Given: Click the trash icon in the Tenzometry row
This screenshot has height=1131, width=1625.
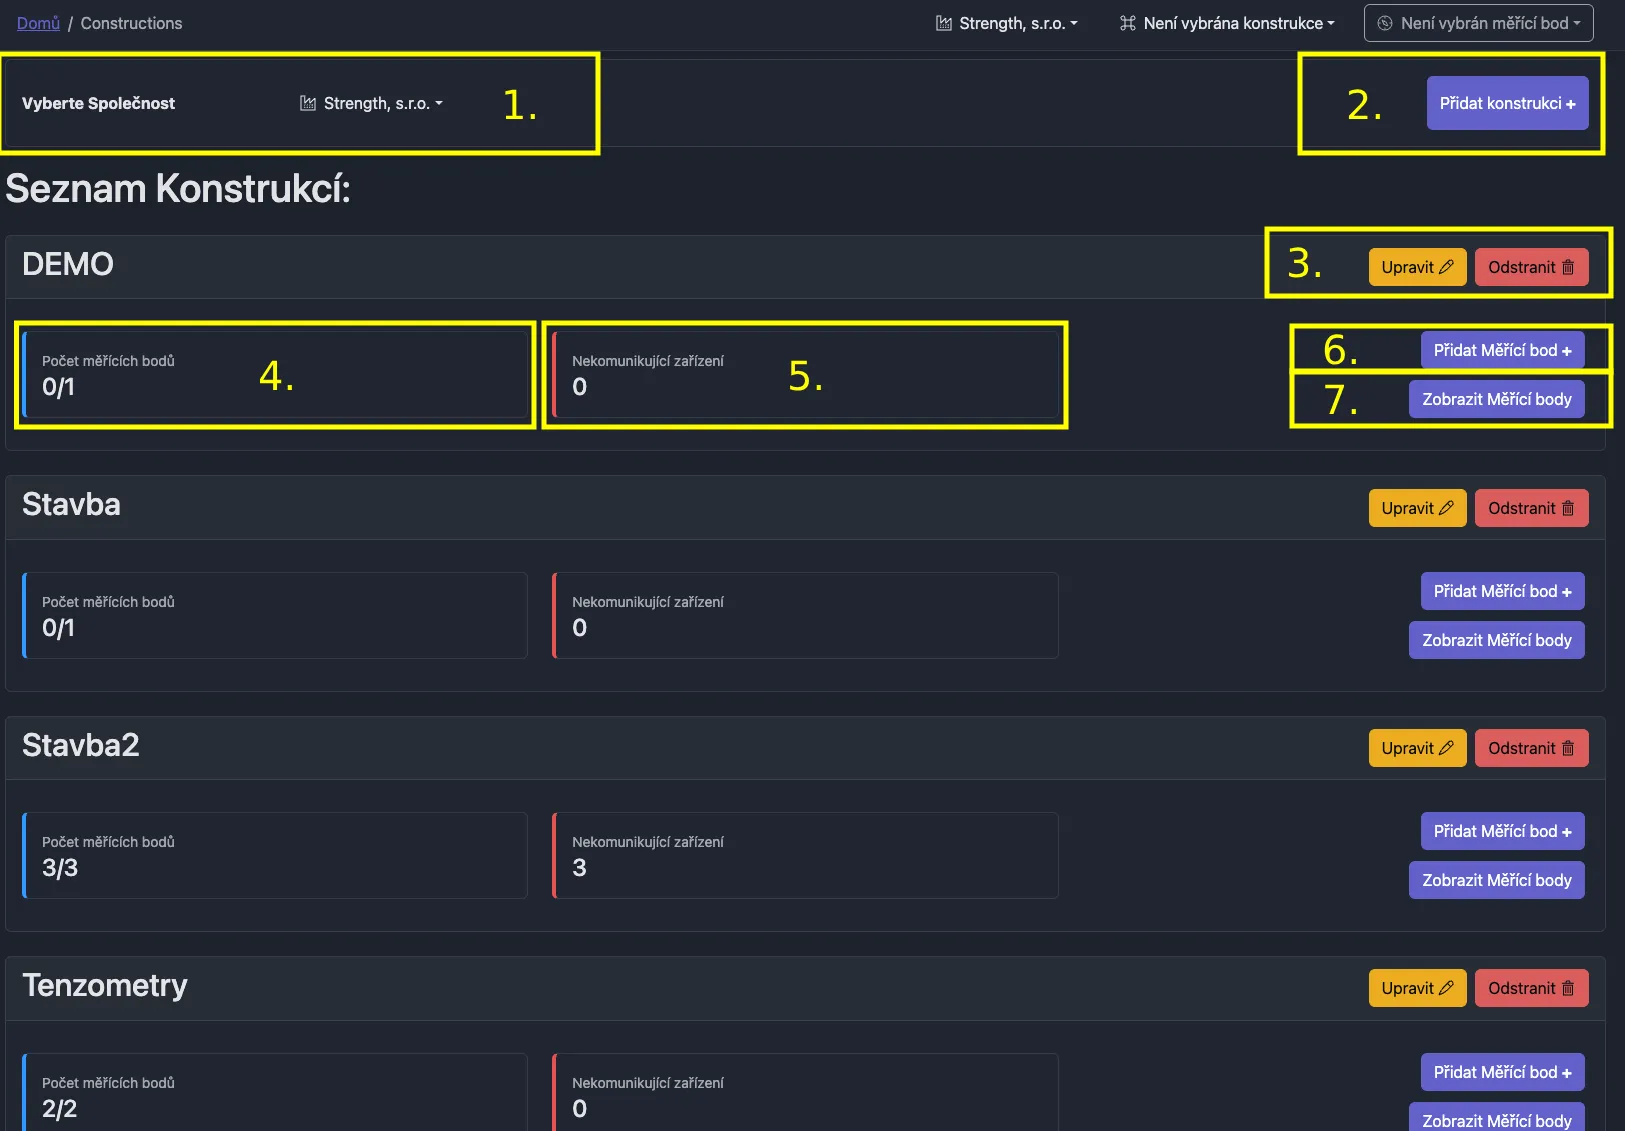Looking at the screenshot, I should point(1568,988).
